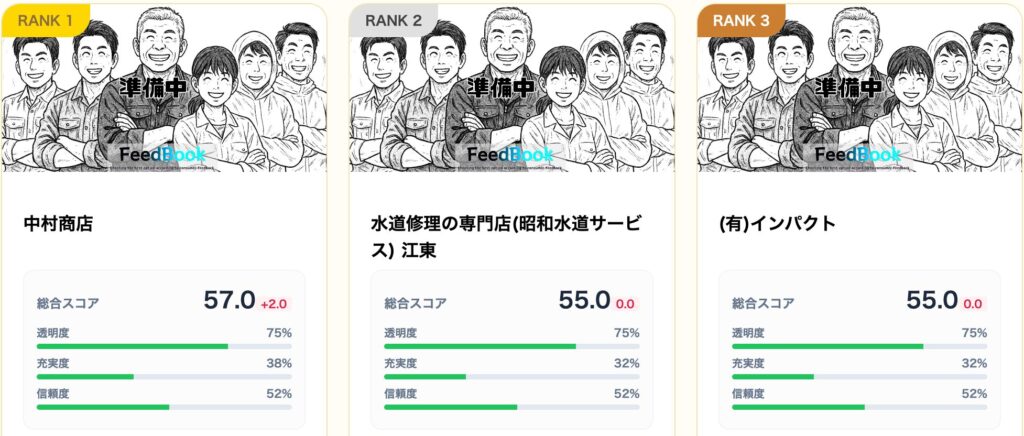Click the 透明度 progress bar for 中村商店

[x=164, y=346]
